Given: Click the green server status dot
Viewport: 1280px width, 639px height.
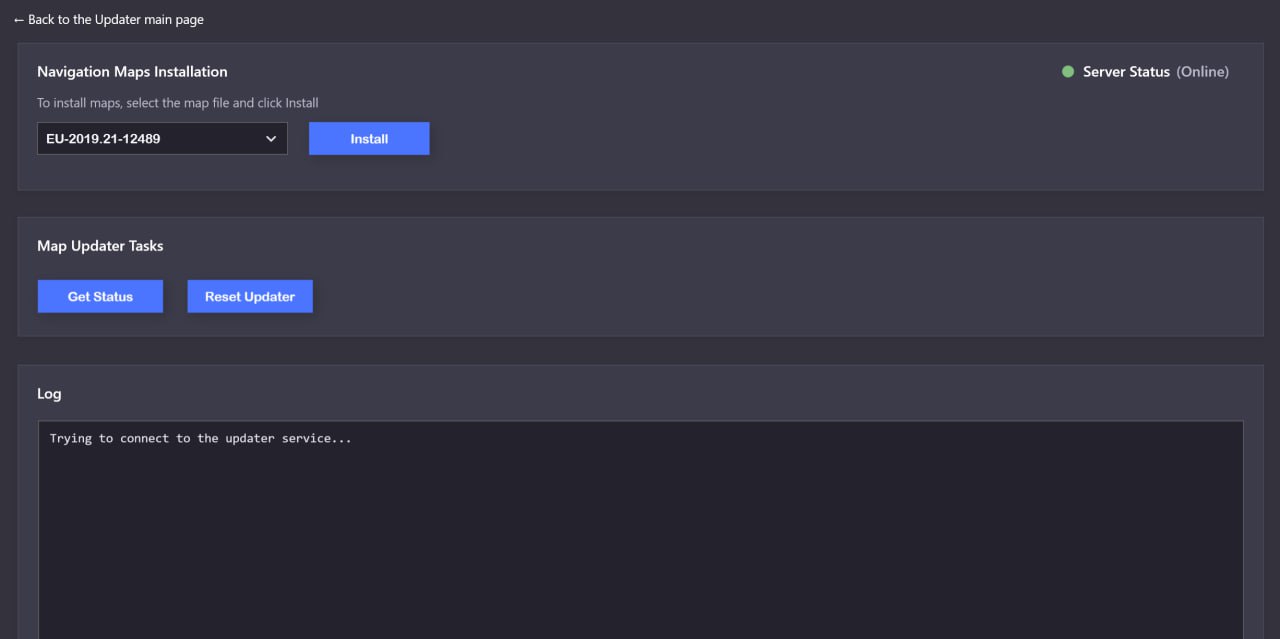Looking at the screenshot, I should (1068, 72).
